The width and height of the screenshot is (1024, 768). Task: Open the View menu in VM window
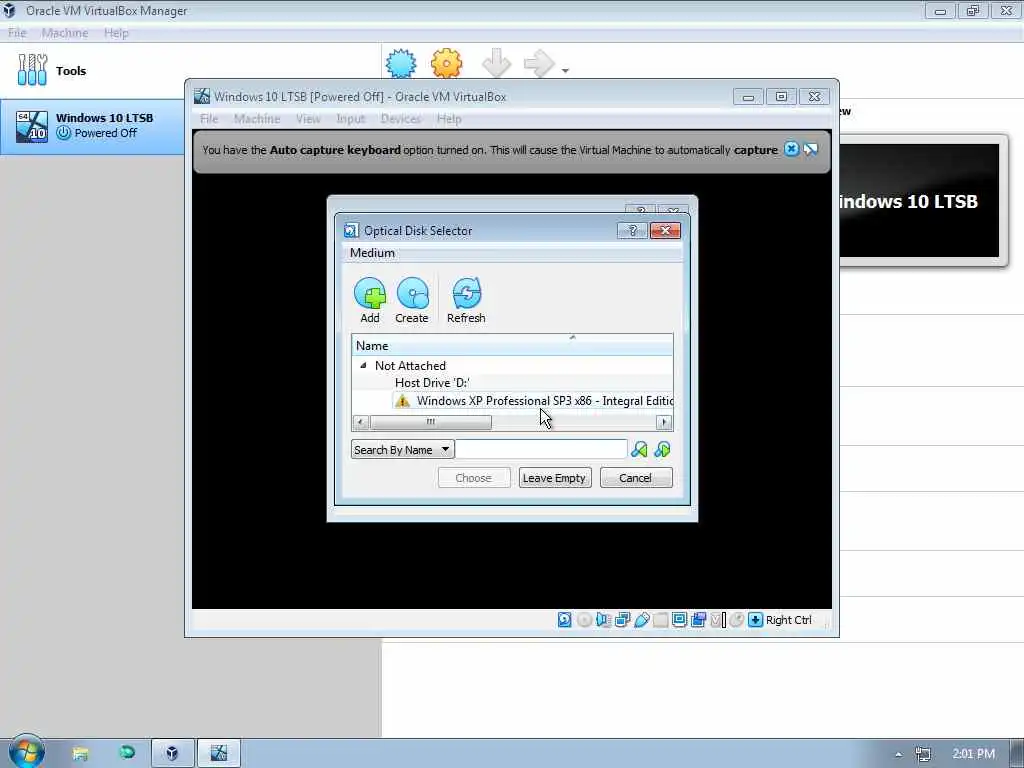click(308, 118)
